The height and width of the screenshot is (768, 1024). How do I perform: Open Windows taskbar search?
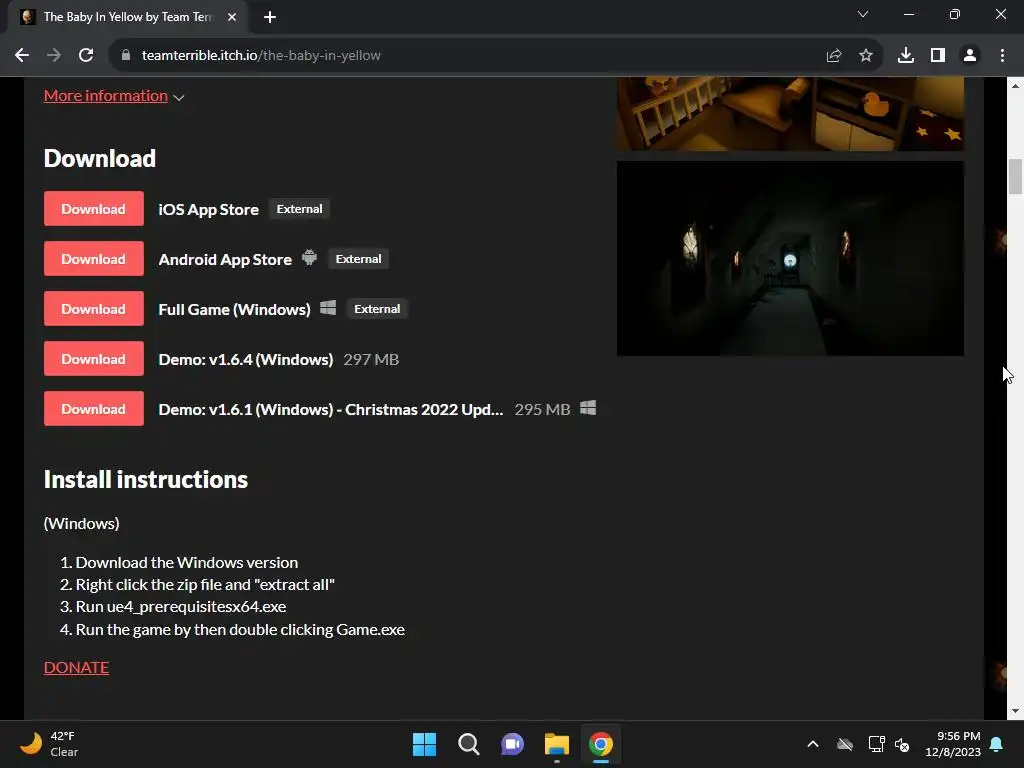pyautogui.click(x=468, y=744)
